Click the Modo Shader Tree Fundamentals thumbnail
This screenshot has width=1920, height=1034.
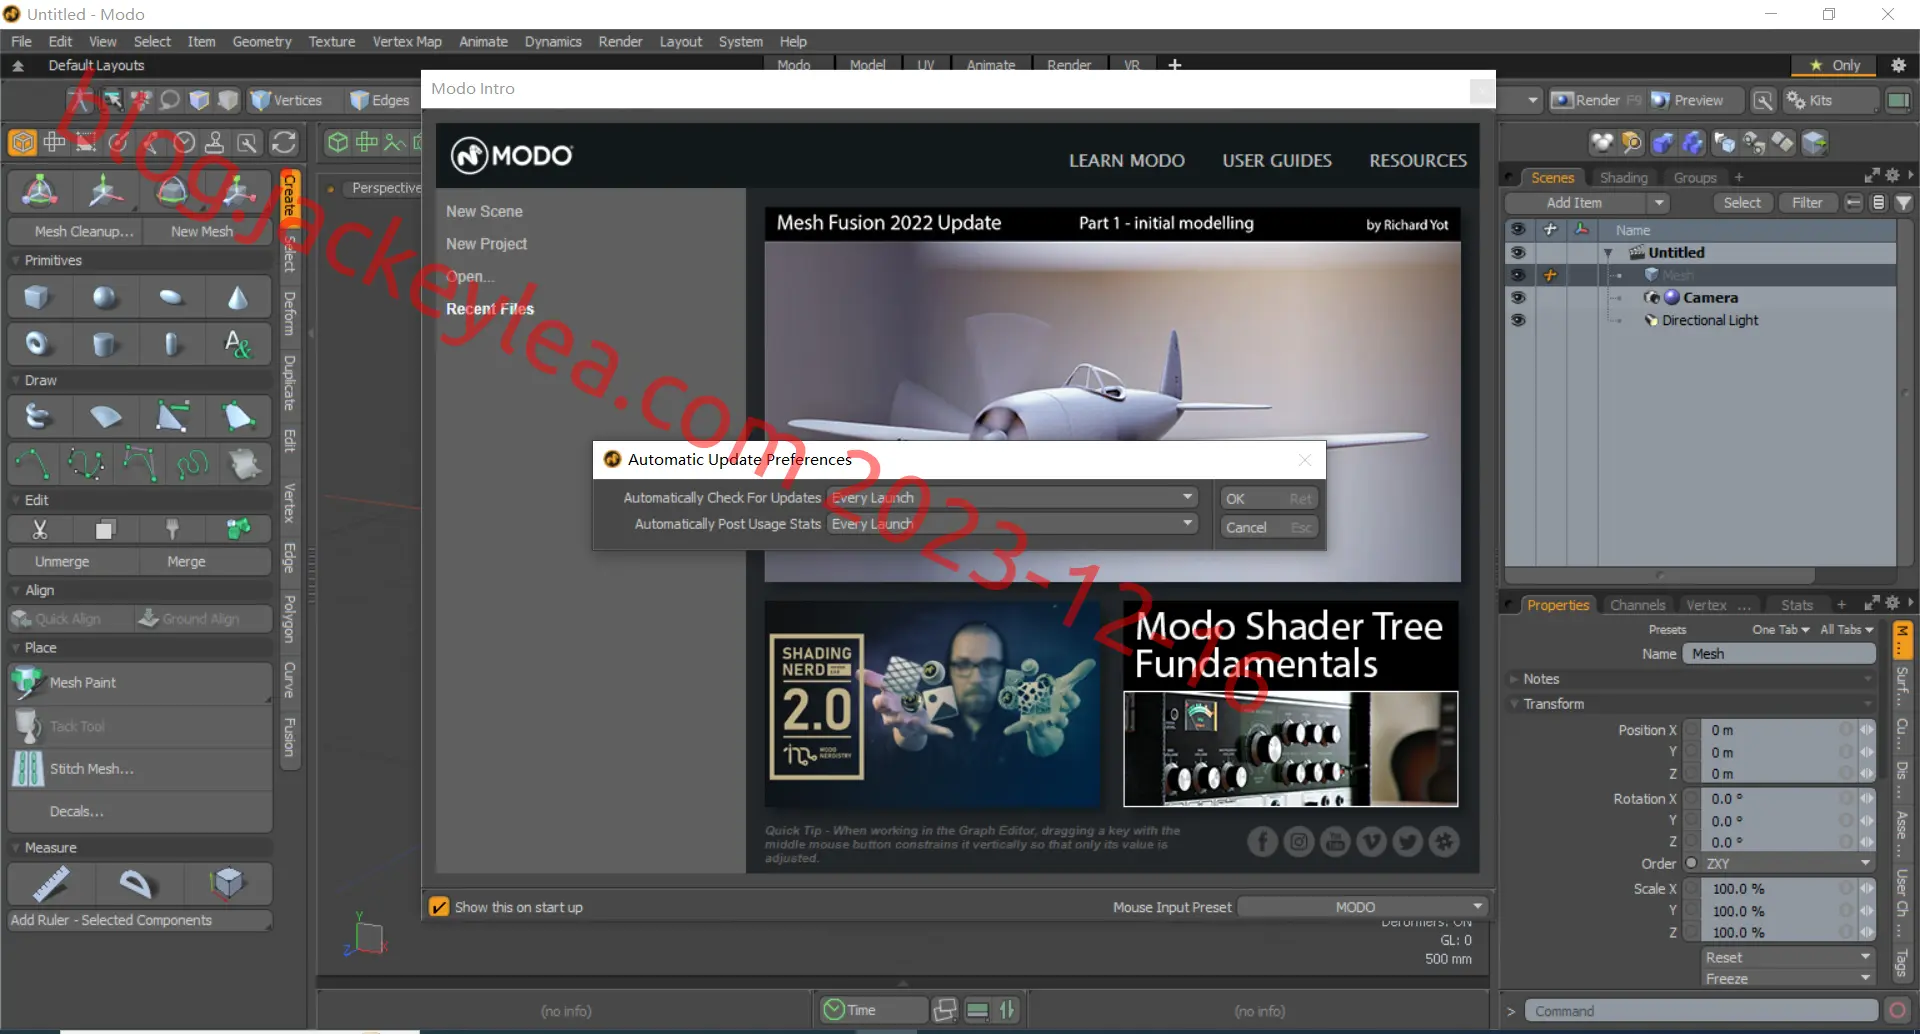(1290, 703)
